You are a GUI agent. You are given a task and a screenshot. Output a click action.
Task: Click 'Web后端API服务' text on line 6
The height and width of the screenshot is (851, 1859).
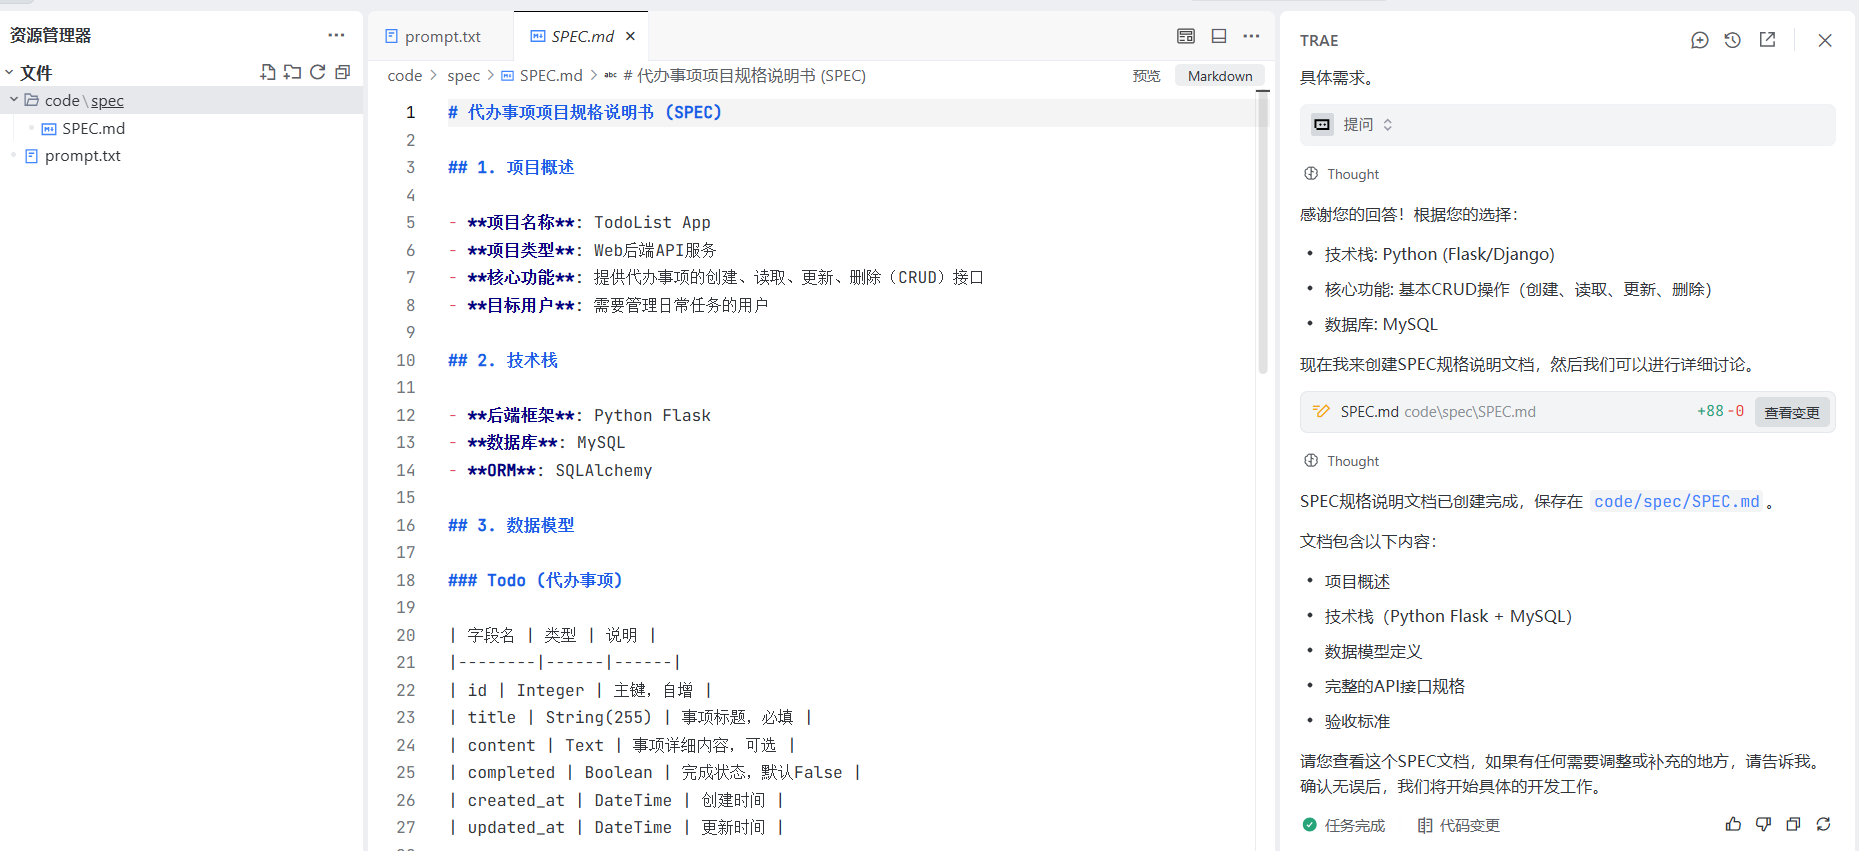[x=655, y=250]
